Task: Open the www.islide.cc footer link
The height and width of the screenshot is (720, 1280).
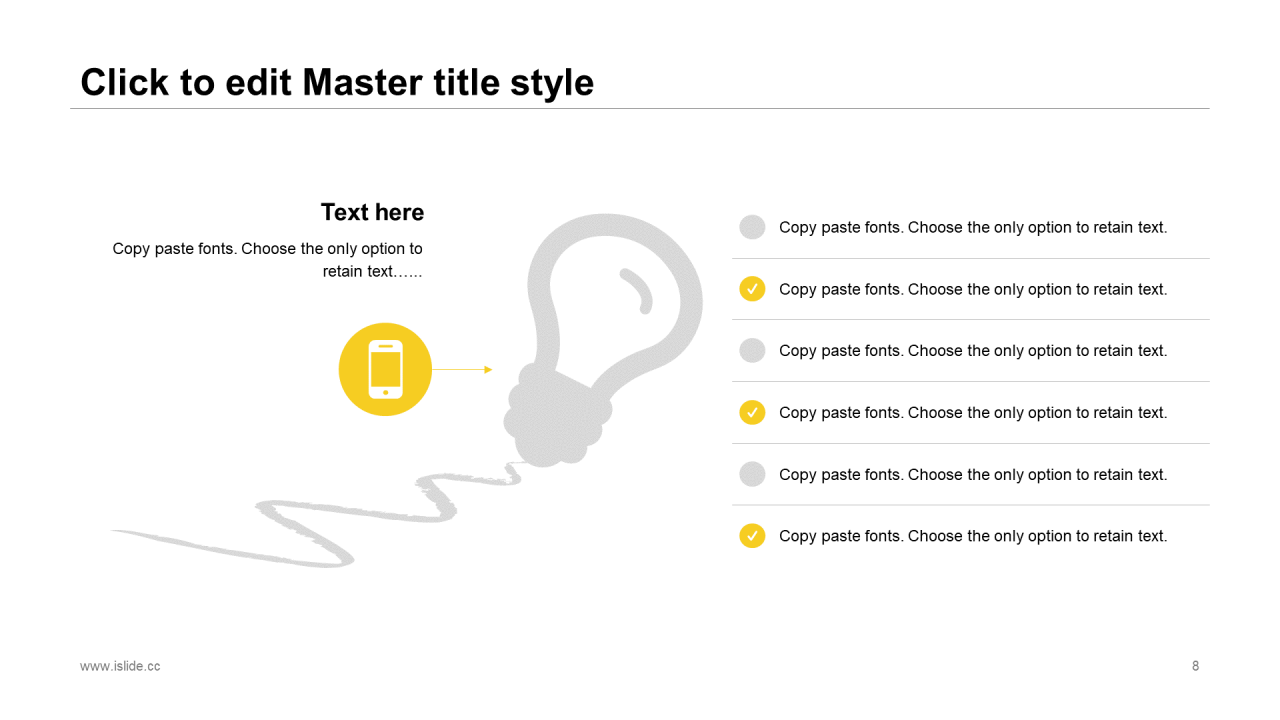Action: point(120,666)
